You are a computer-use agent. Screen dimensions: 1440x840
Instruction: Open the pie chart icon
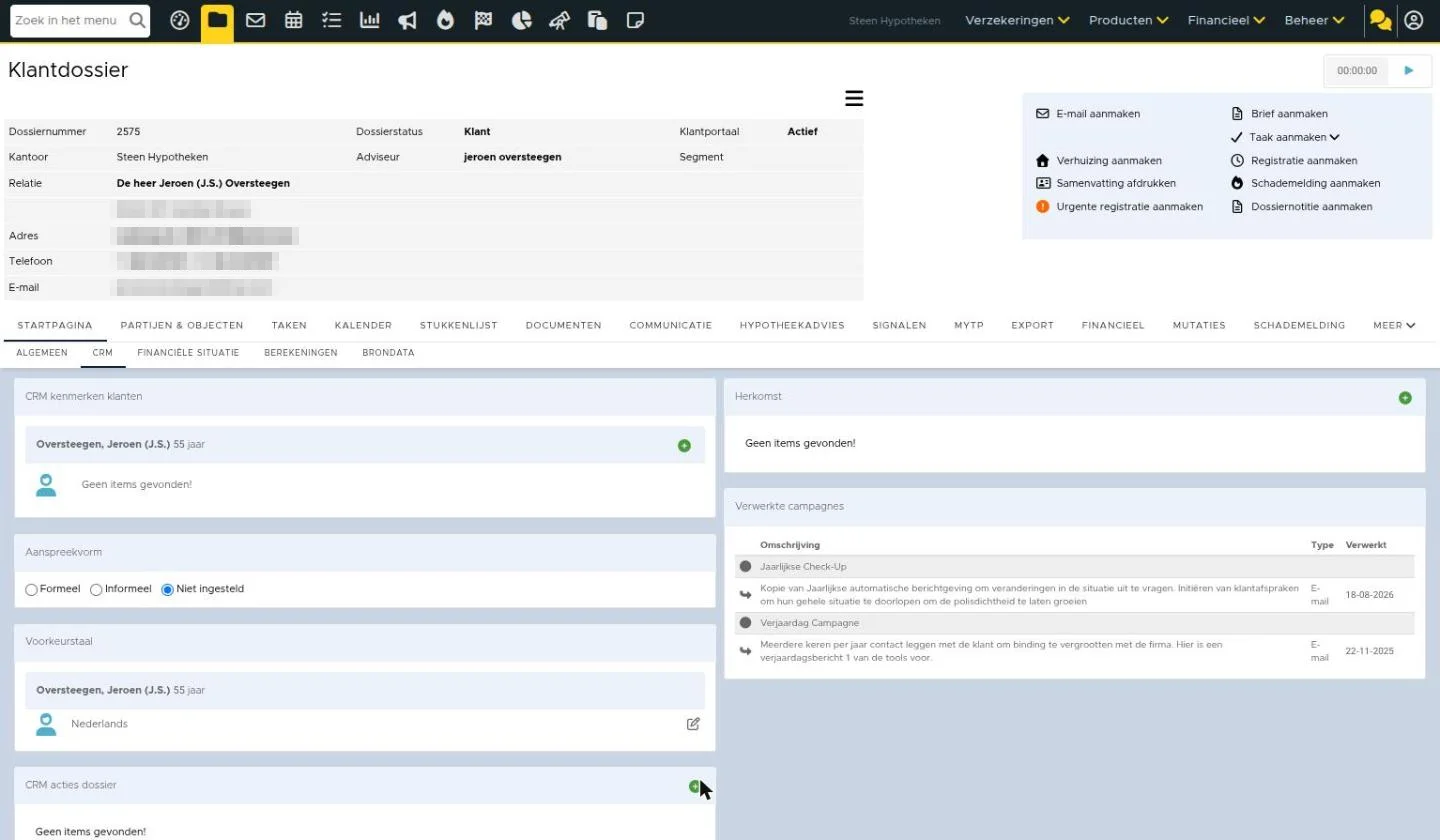521,20
